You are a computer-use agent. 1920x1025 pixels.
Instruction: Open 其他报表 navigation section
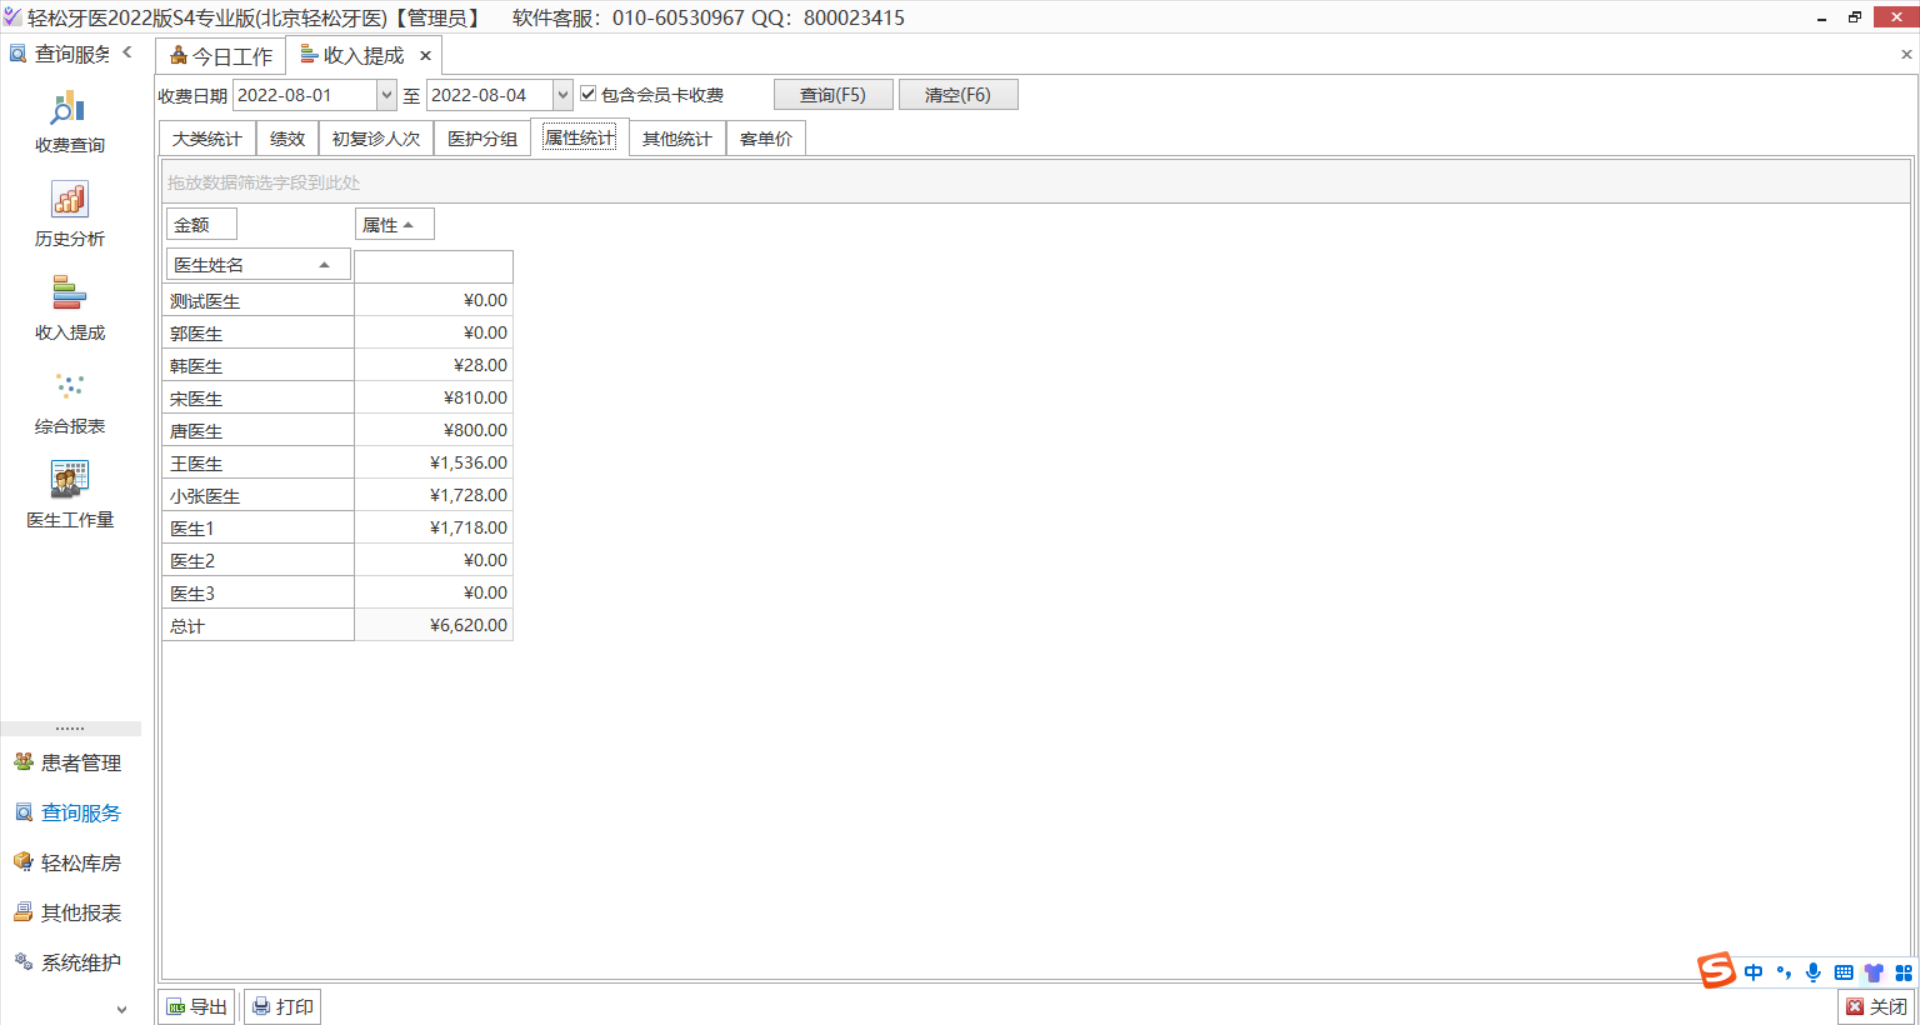coord(68,913)
